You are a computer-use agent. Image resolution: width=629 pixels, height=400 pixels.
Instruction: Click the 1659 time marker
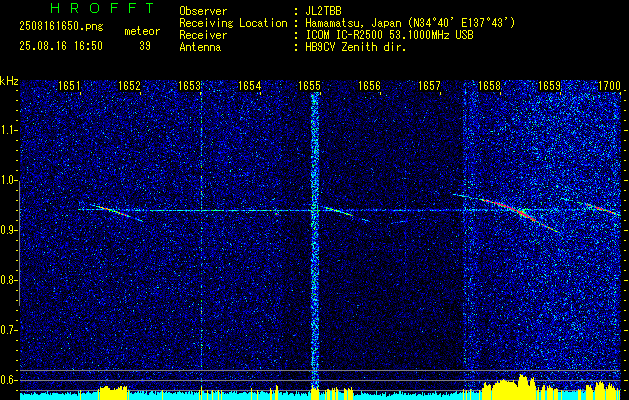[x=549, y=85]
